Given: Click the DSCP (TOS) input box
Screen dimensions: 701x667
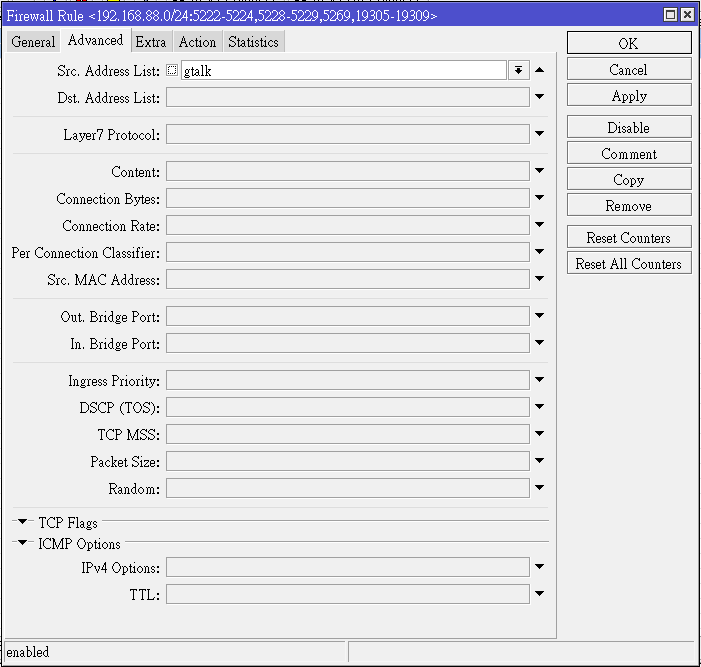Looking at the screenshot, I should (x=348, y=407).
